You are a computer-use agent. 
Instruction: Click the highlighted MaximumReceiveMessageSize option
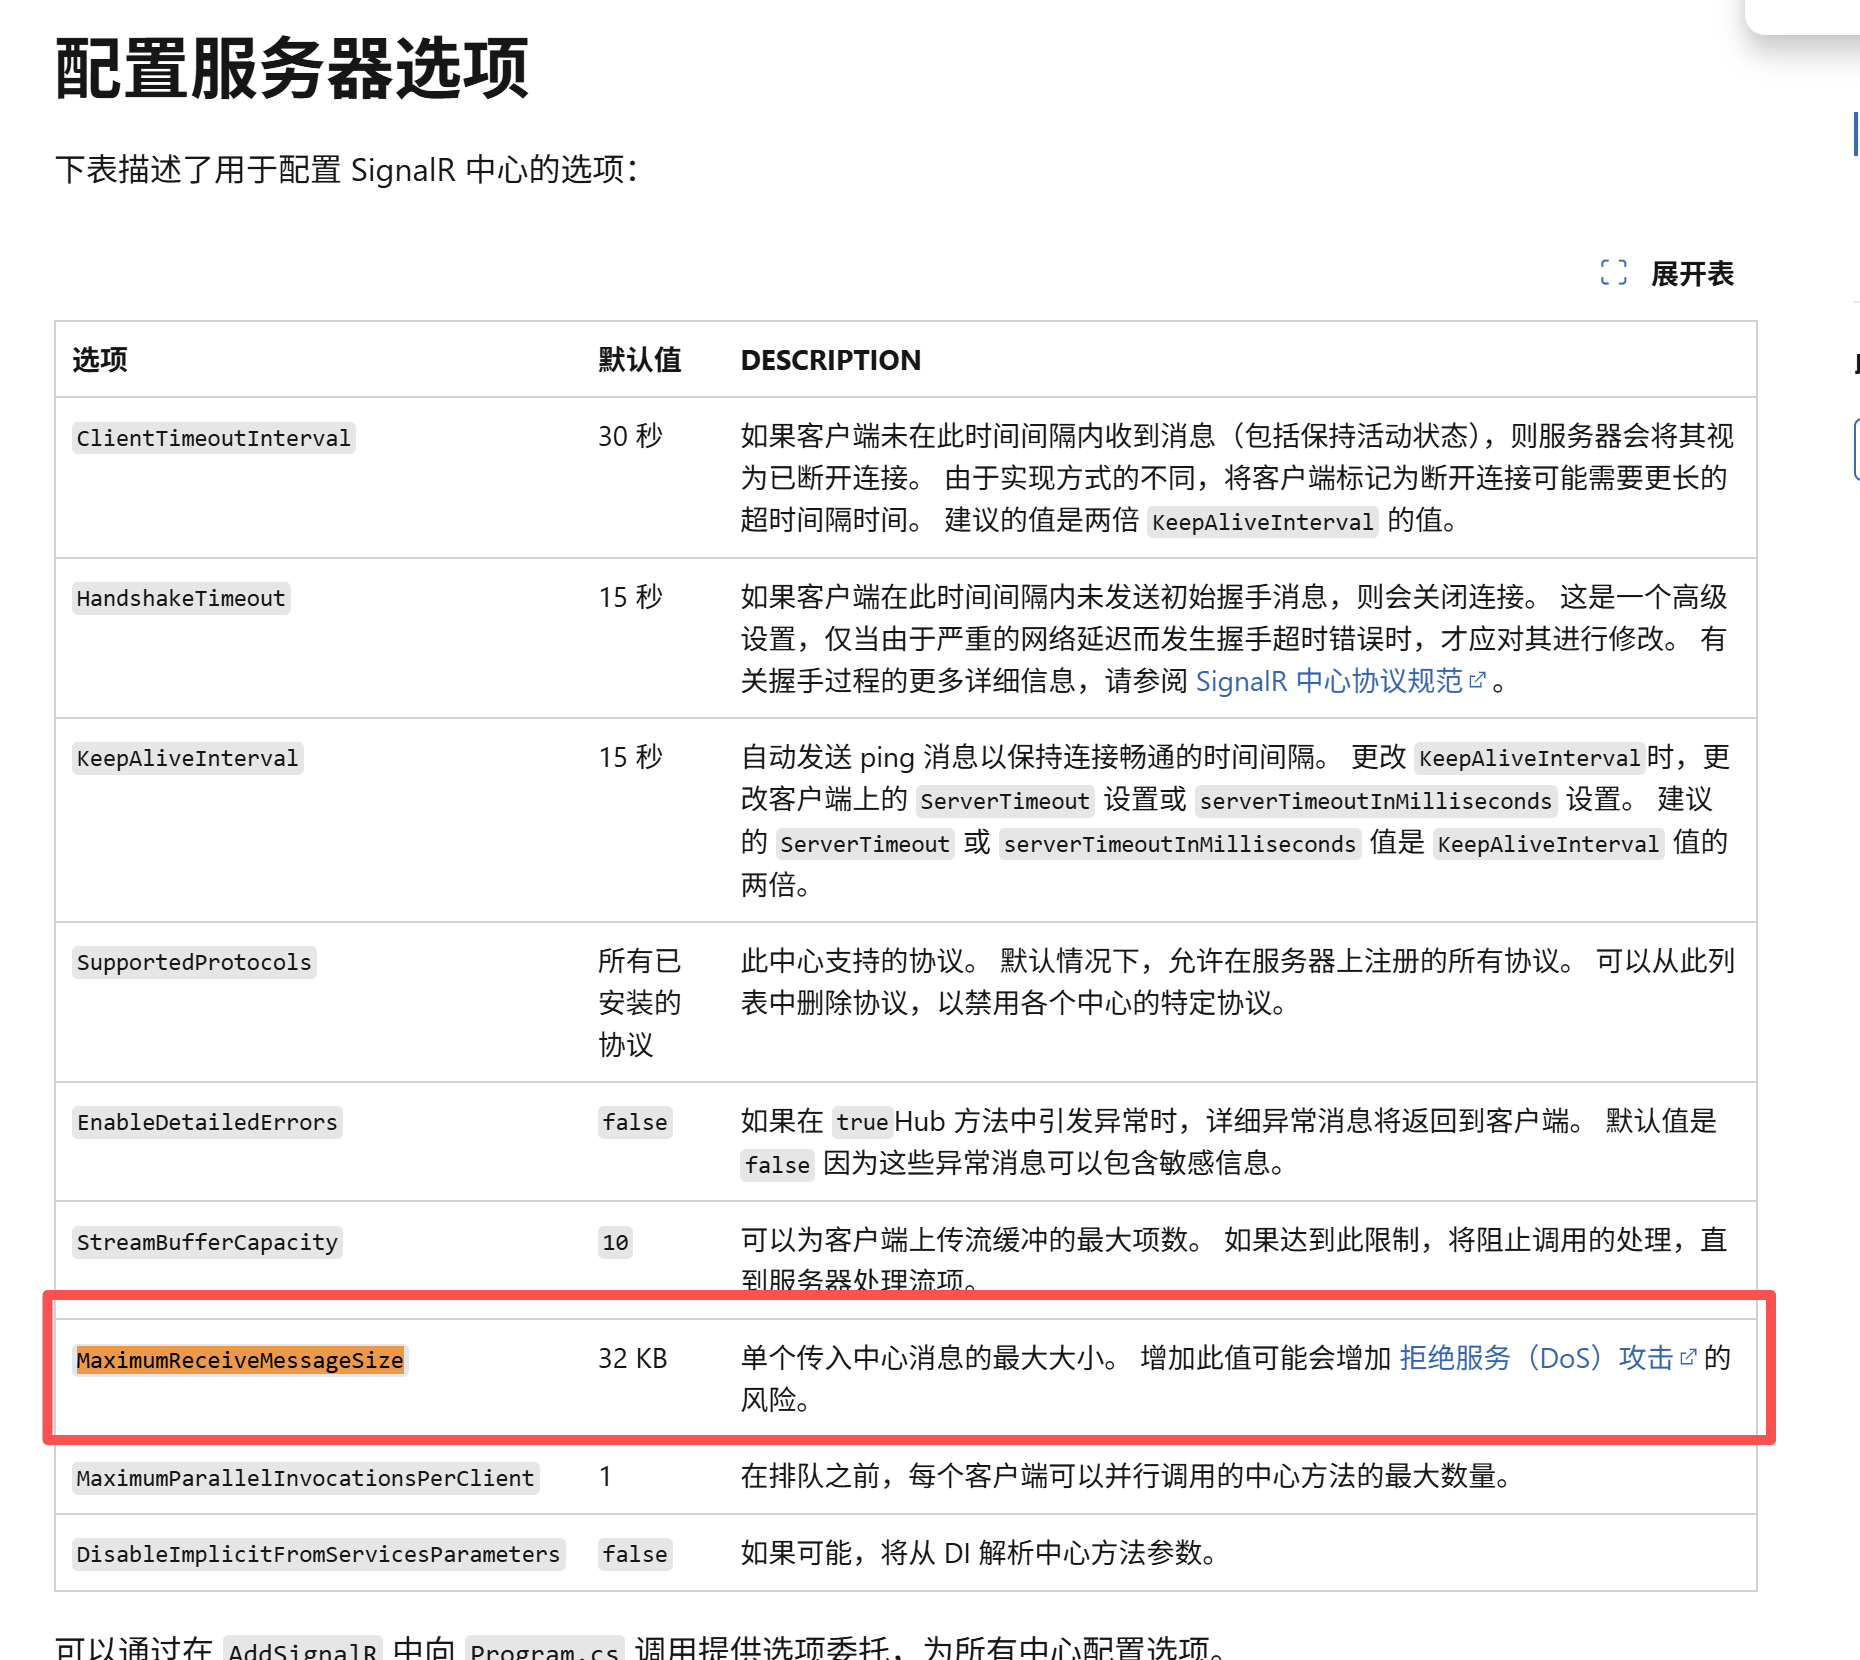(x=240, y=1360)
